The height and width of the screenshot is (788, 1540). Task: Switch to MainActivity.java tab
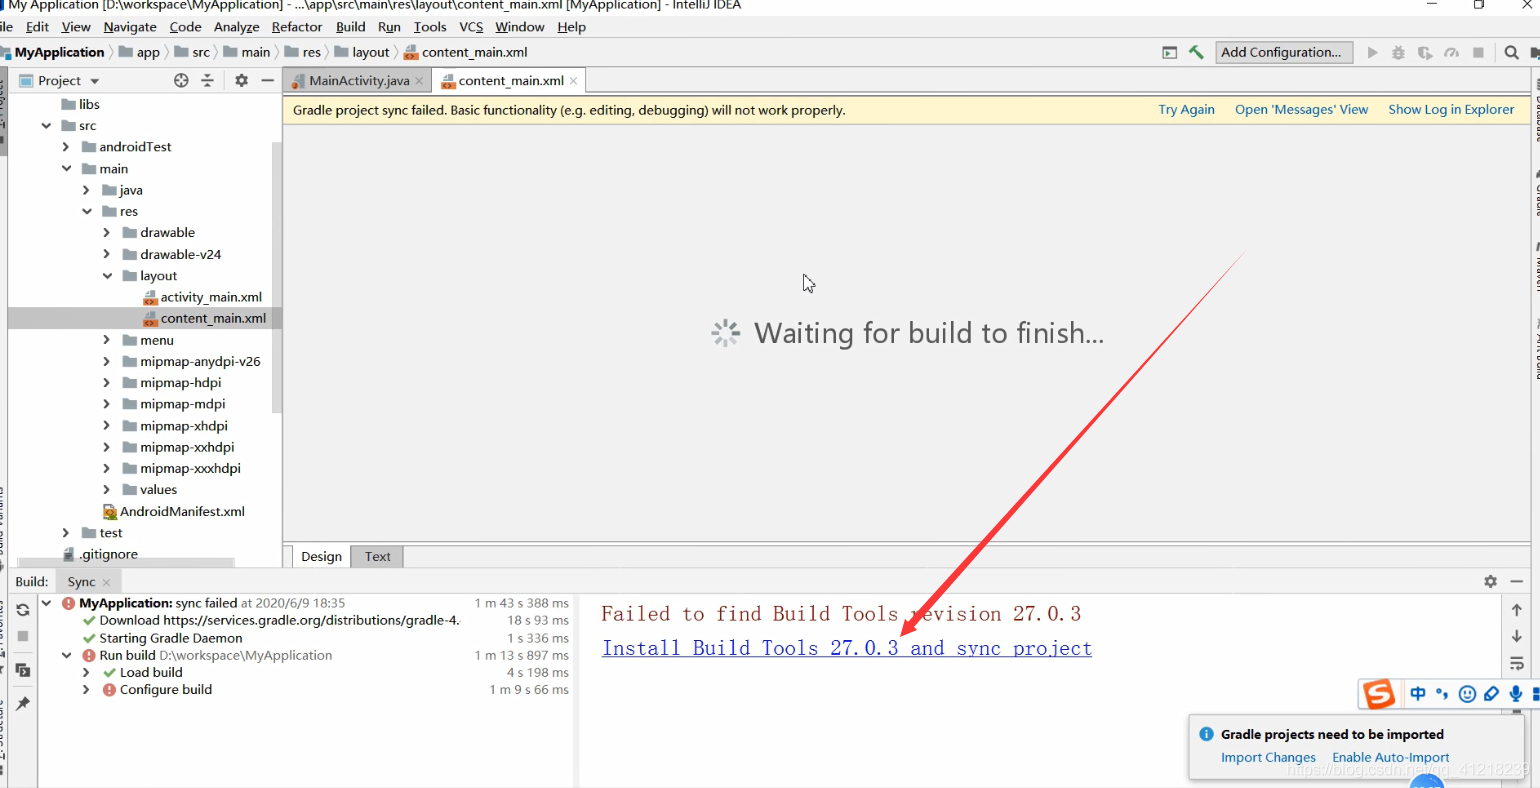pos(358,81)
